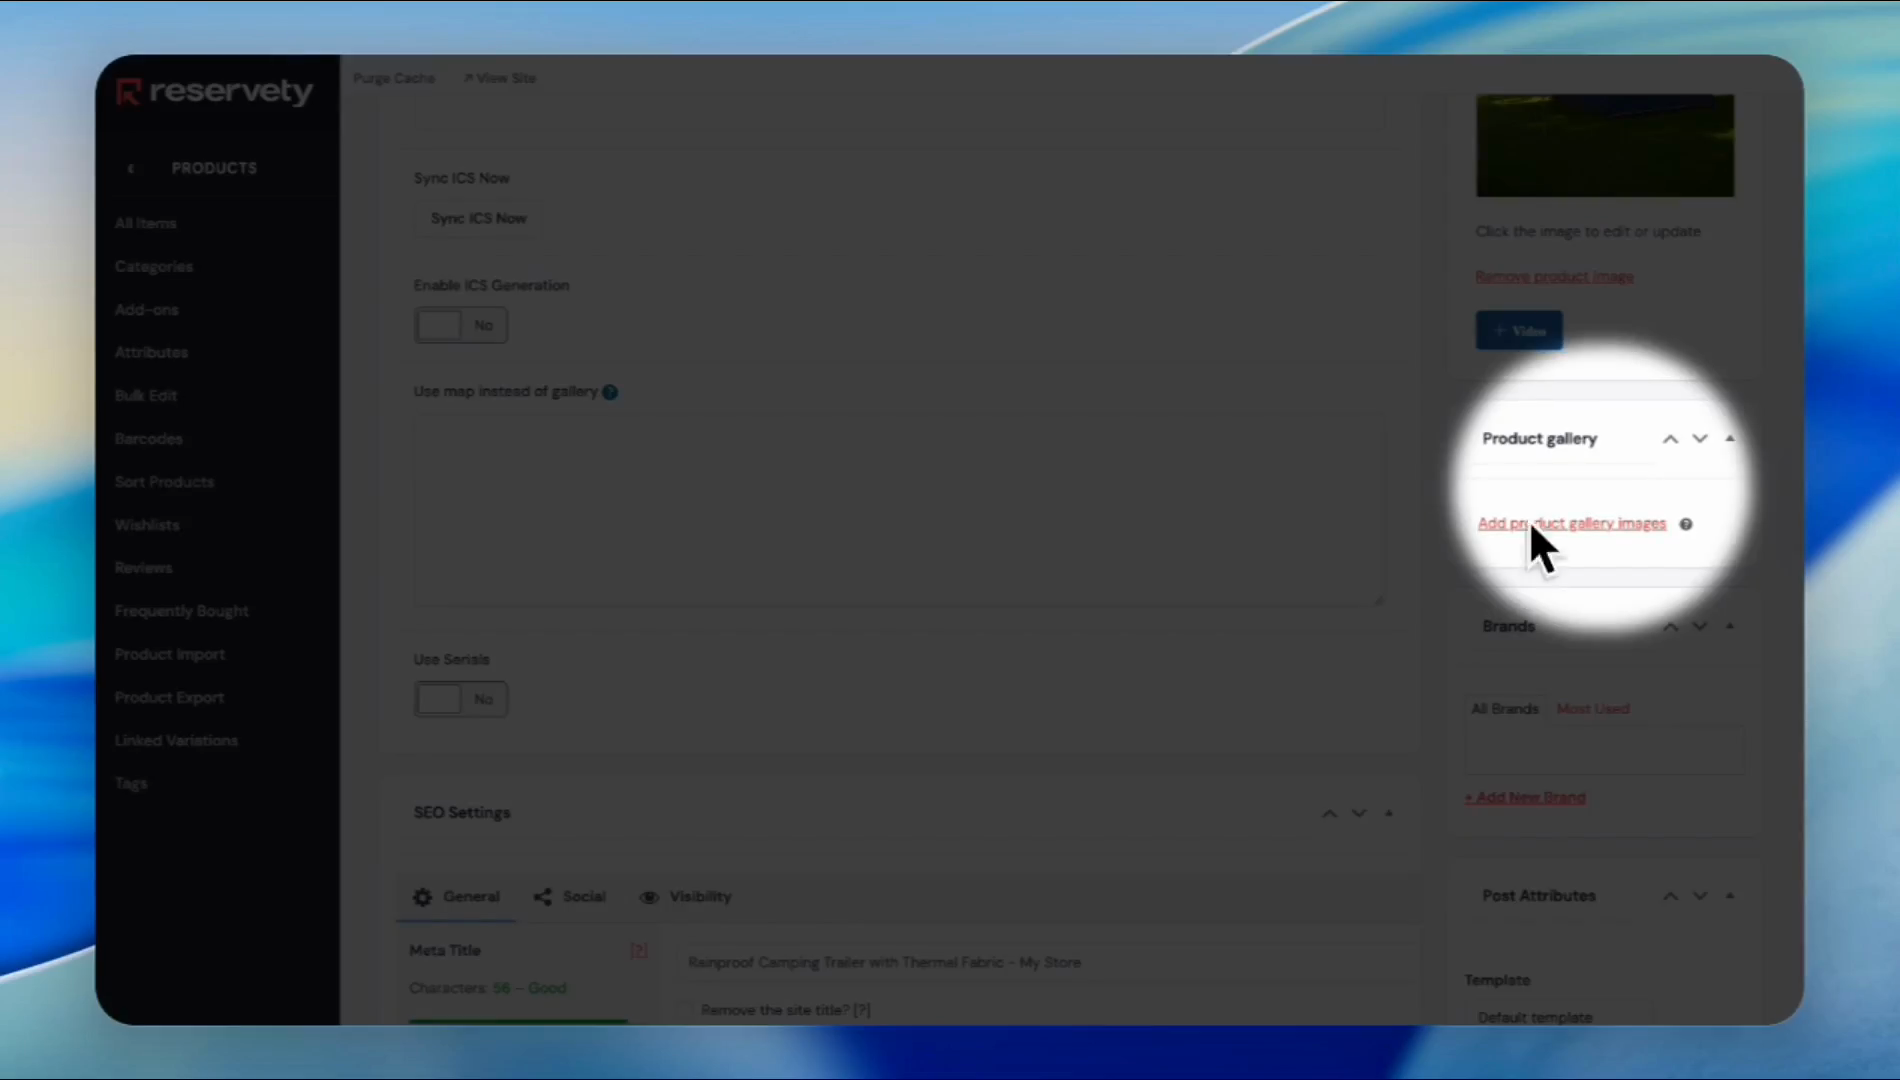
Task: Click the blue Video button
Action: click(1518, 331)
